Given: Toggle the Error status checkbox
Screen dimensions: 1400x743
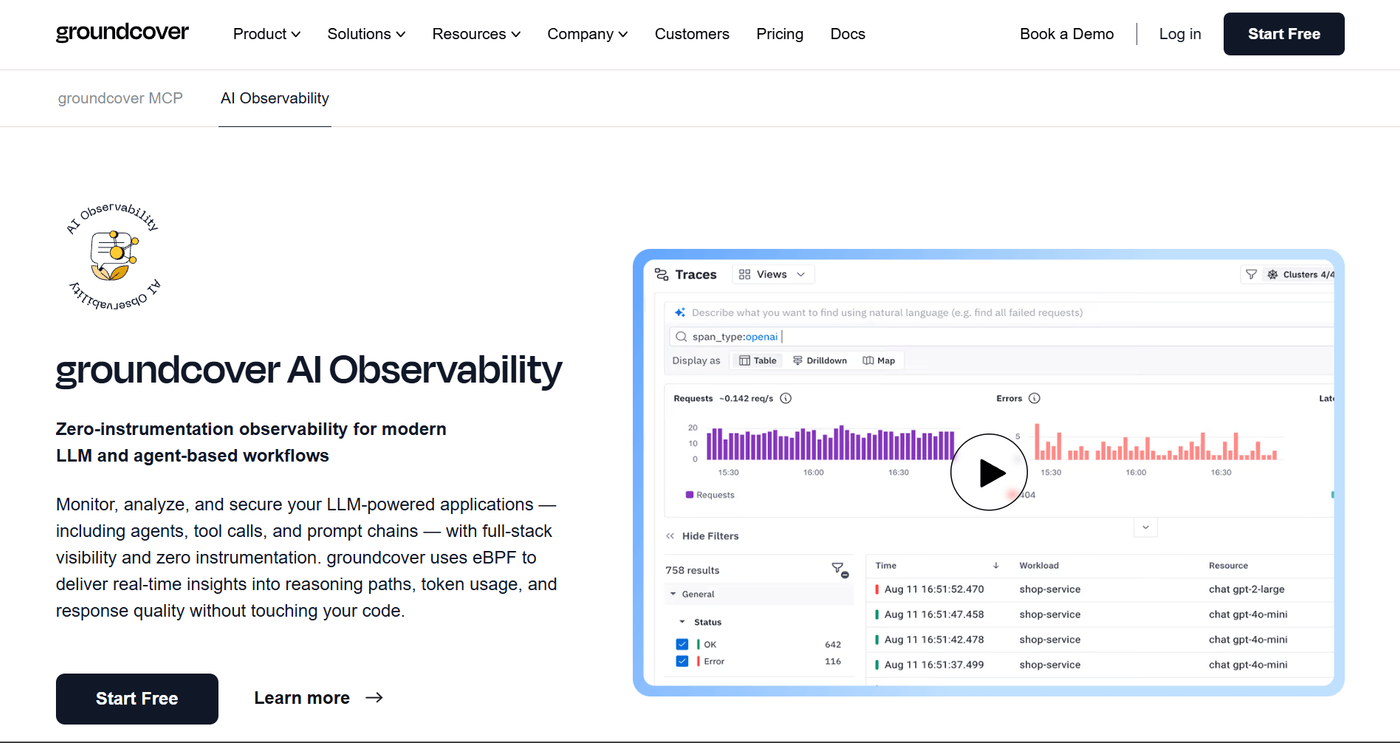Looking at the screenshot, I should (682, 661).
